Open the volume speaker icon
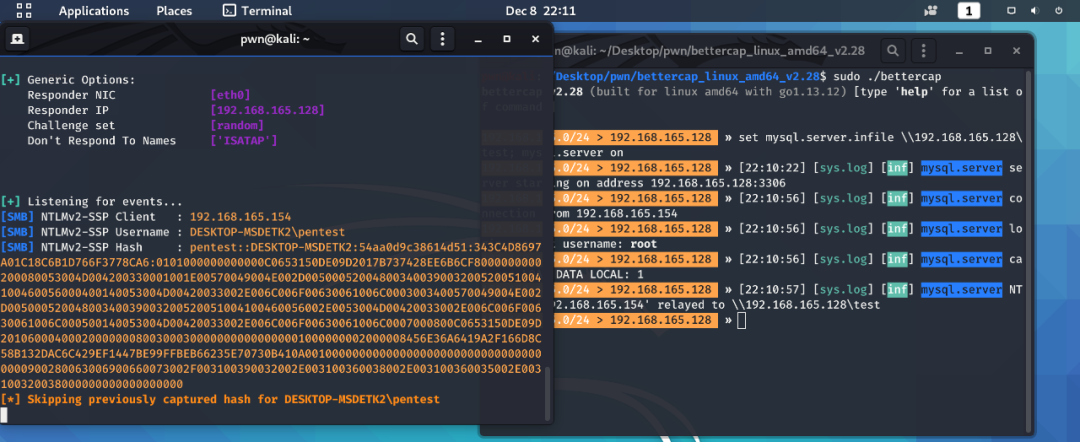1080x442 pixels. (1035, 11)
